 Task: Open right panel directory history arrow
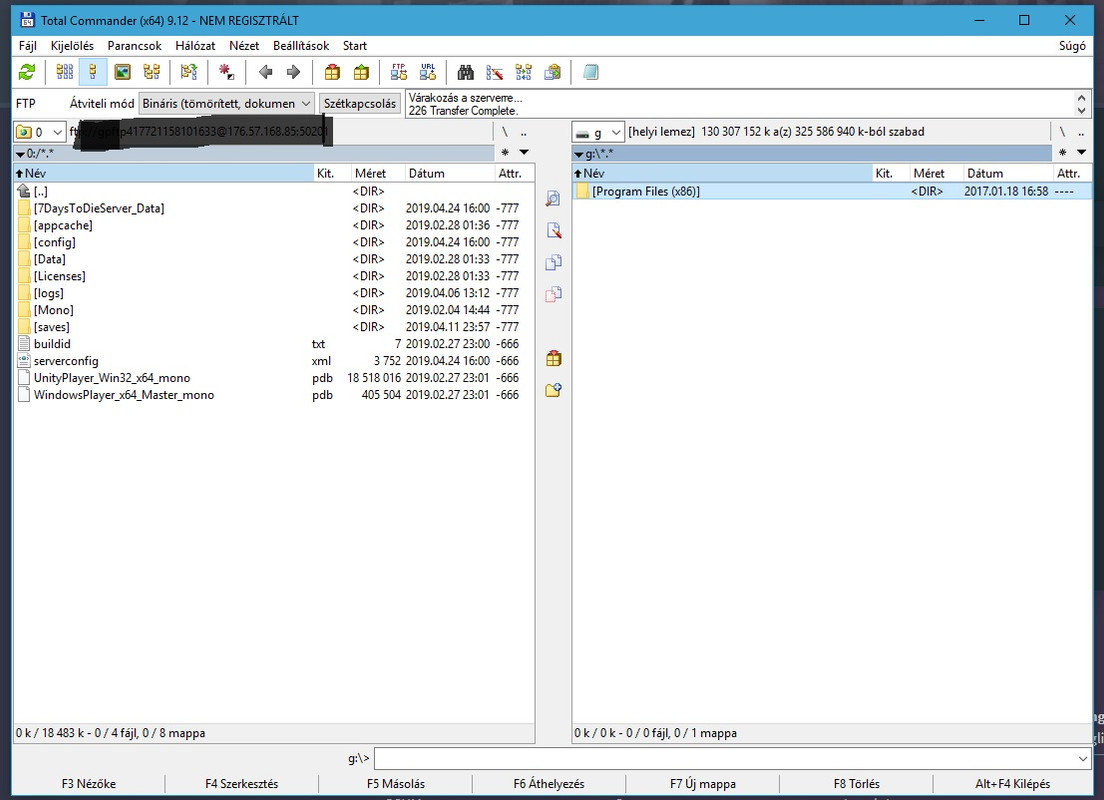click(x=1081, y=152)
